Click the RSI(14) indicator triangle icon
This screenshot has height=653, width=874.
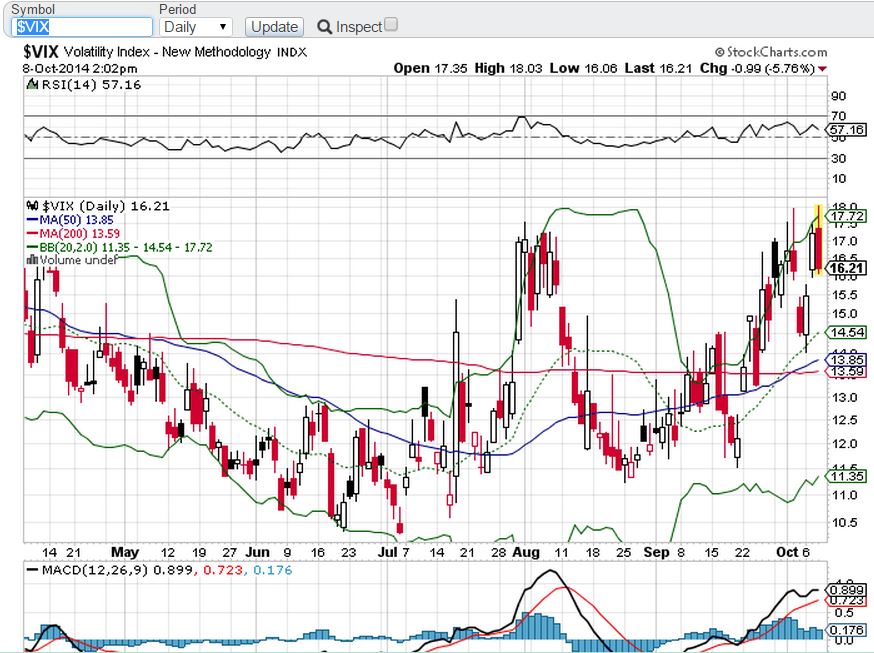click(32, 85)
